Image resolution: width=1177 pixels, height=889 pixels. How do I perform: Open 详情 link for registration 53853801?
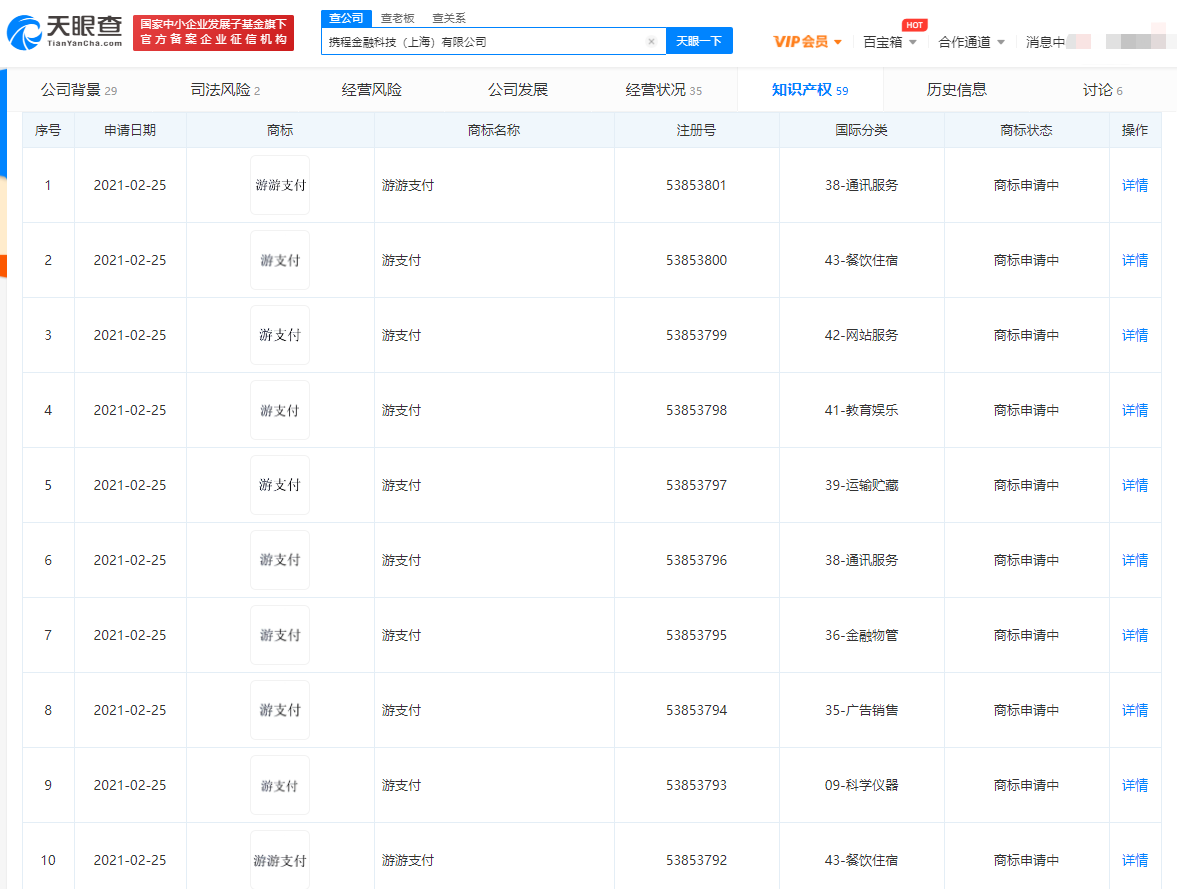click(x=1134, y=185)
